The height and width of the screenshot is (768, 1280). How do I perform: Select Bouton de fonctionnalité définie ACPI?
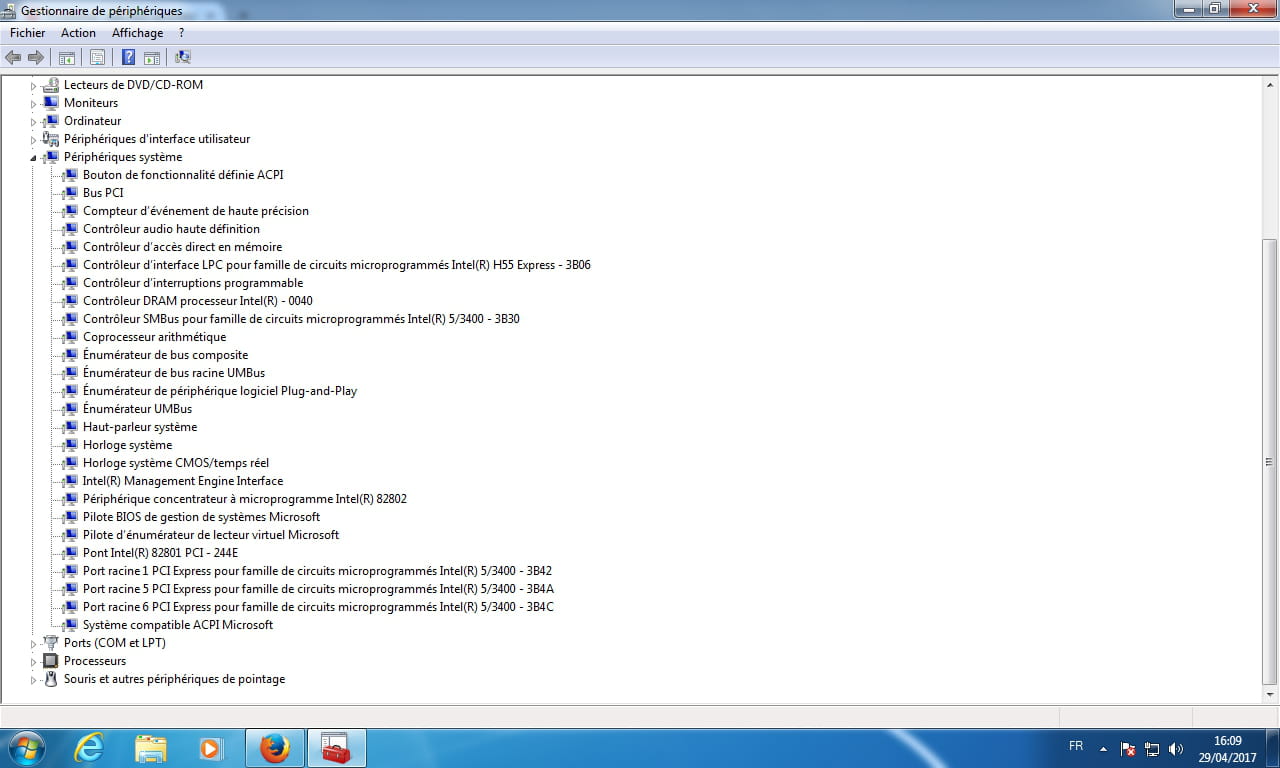click(183, 175)
